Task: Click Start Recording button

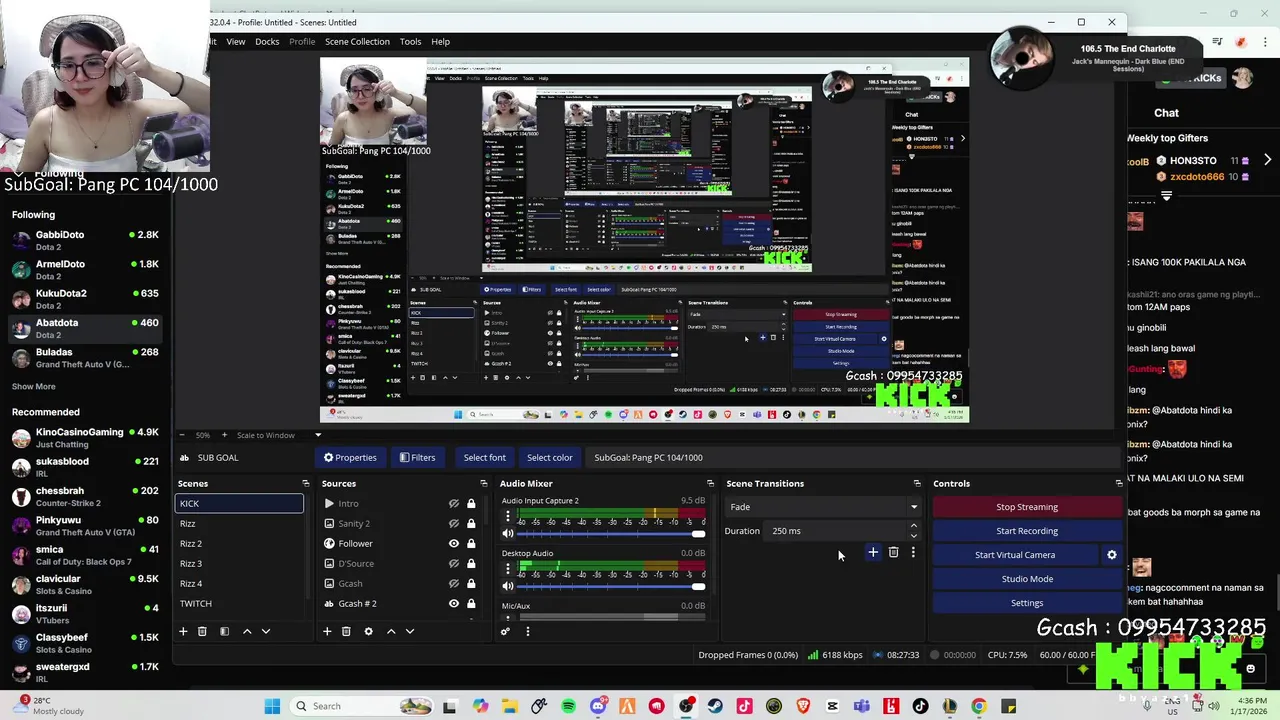Action: coord(1027,531)
